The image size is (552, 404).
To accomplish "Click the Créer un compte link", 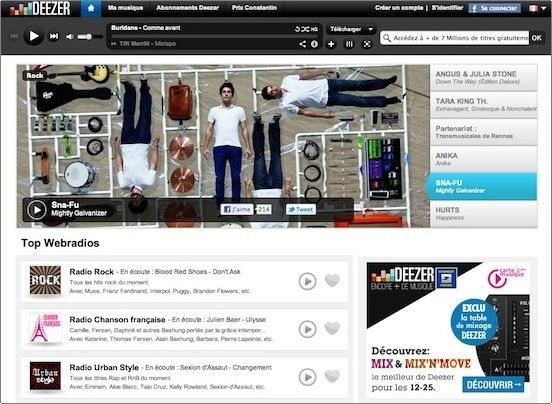I will click(399, 8).
